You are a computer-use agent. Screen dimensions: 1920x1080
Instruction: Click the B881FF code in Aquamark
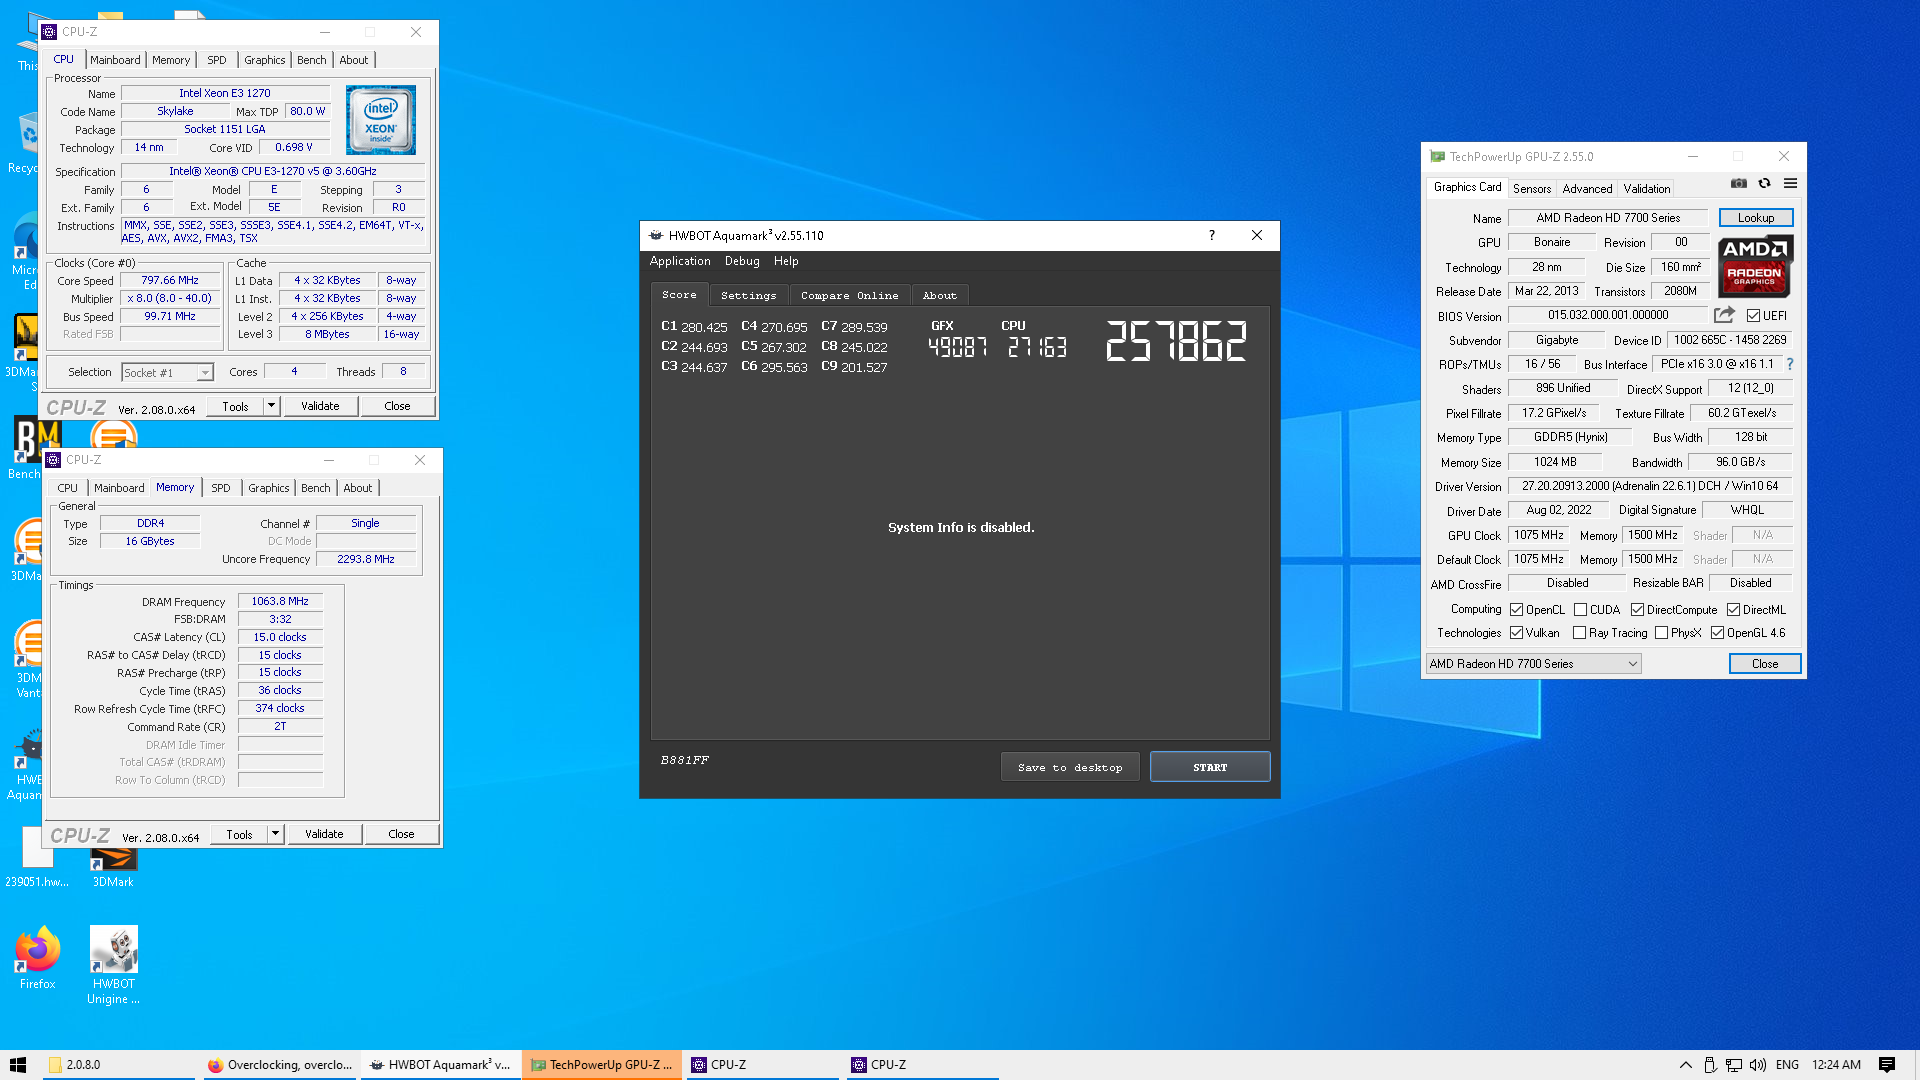(x=684, y=760)
